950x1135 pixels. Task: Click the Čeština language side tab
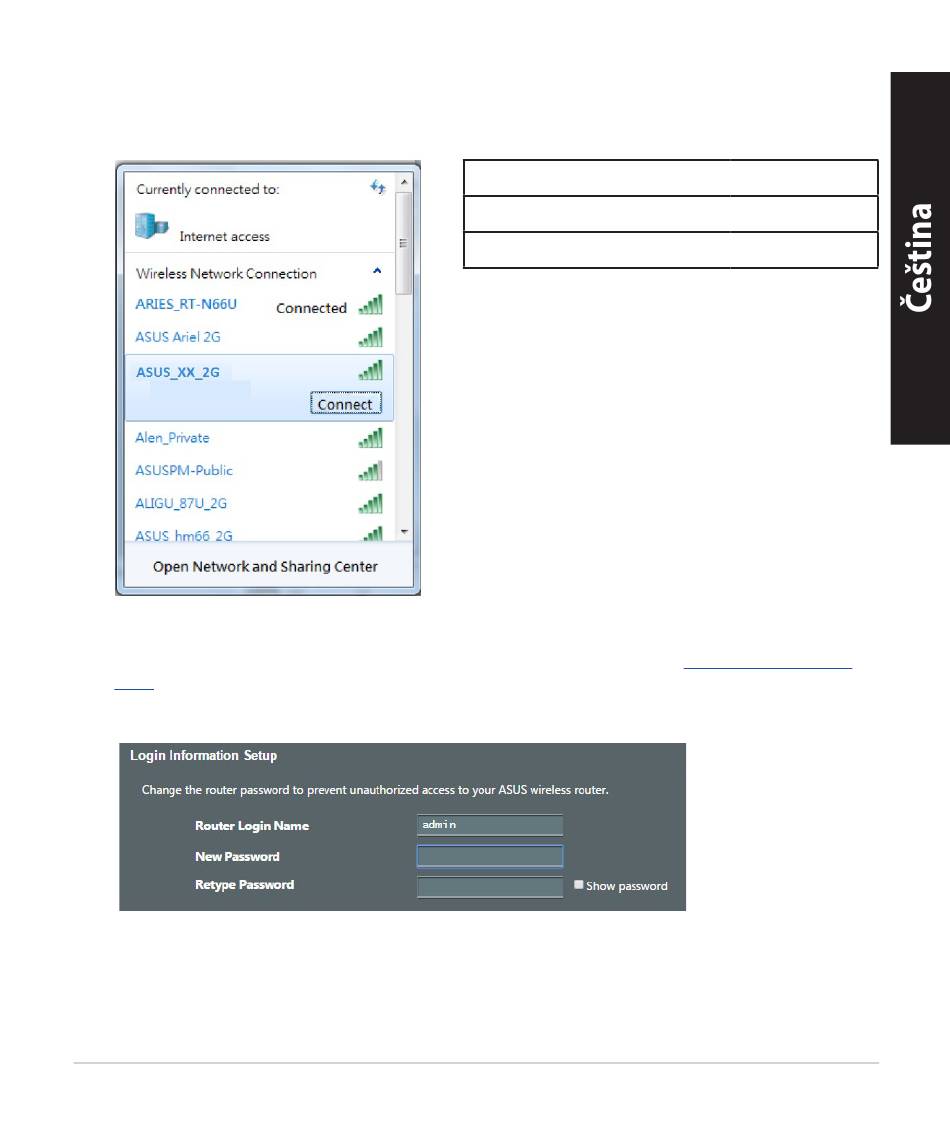tap(920, 258)
